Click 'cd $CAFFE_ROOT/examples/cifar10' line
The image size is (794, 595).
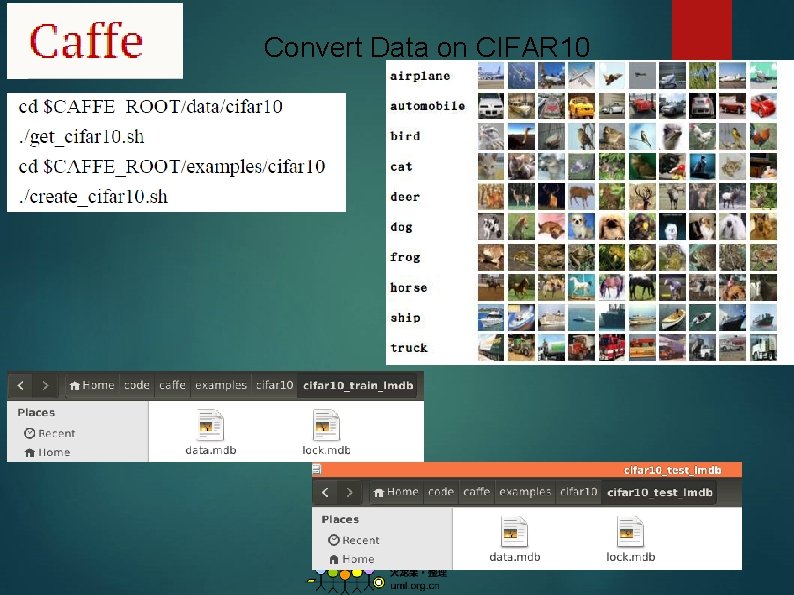tap(172, 167)
